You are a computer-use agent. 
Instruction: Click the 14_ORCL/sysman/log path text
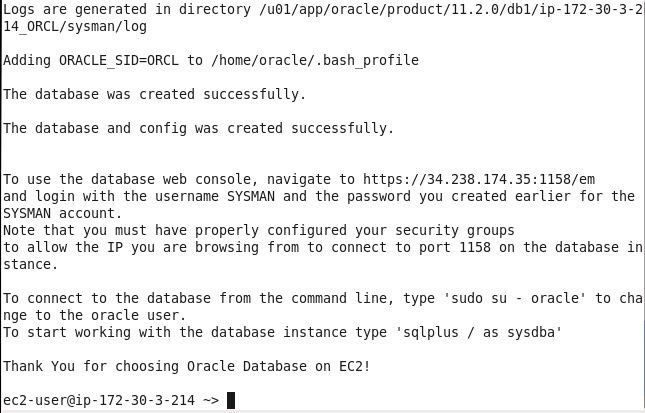(x=75, y=27)
